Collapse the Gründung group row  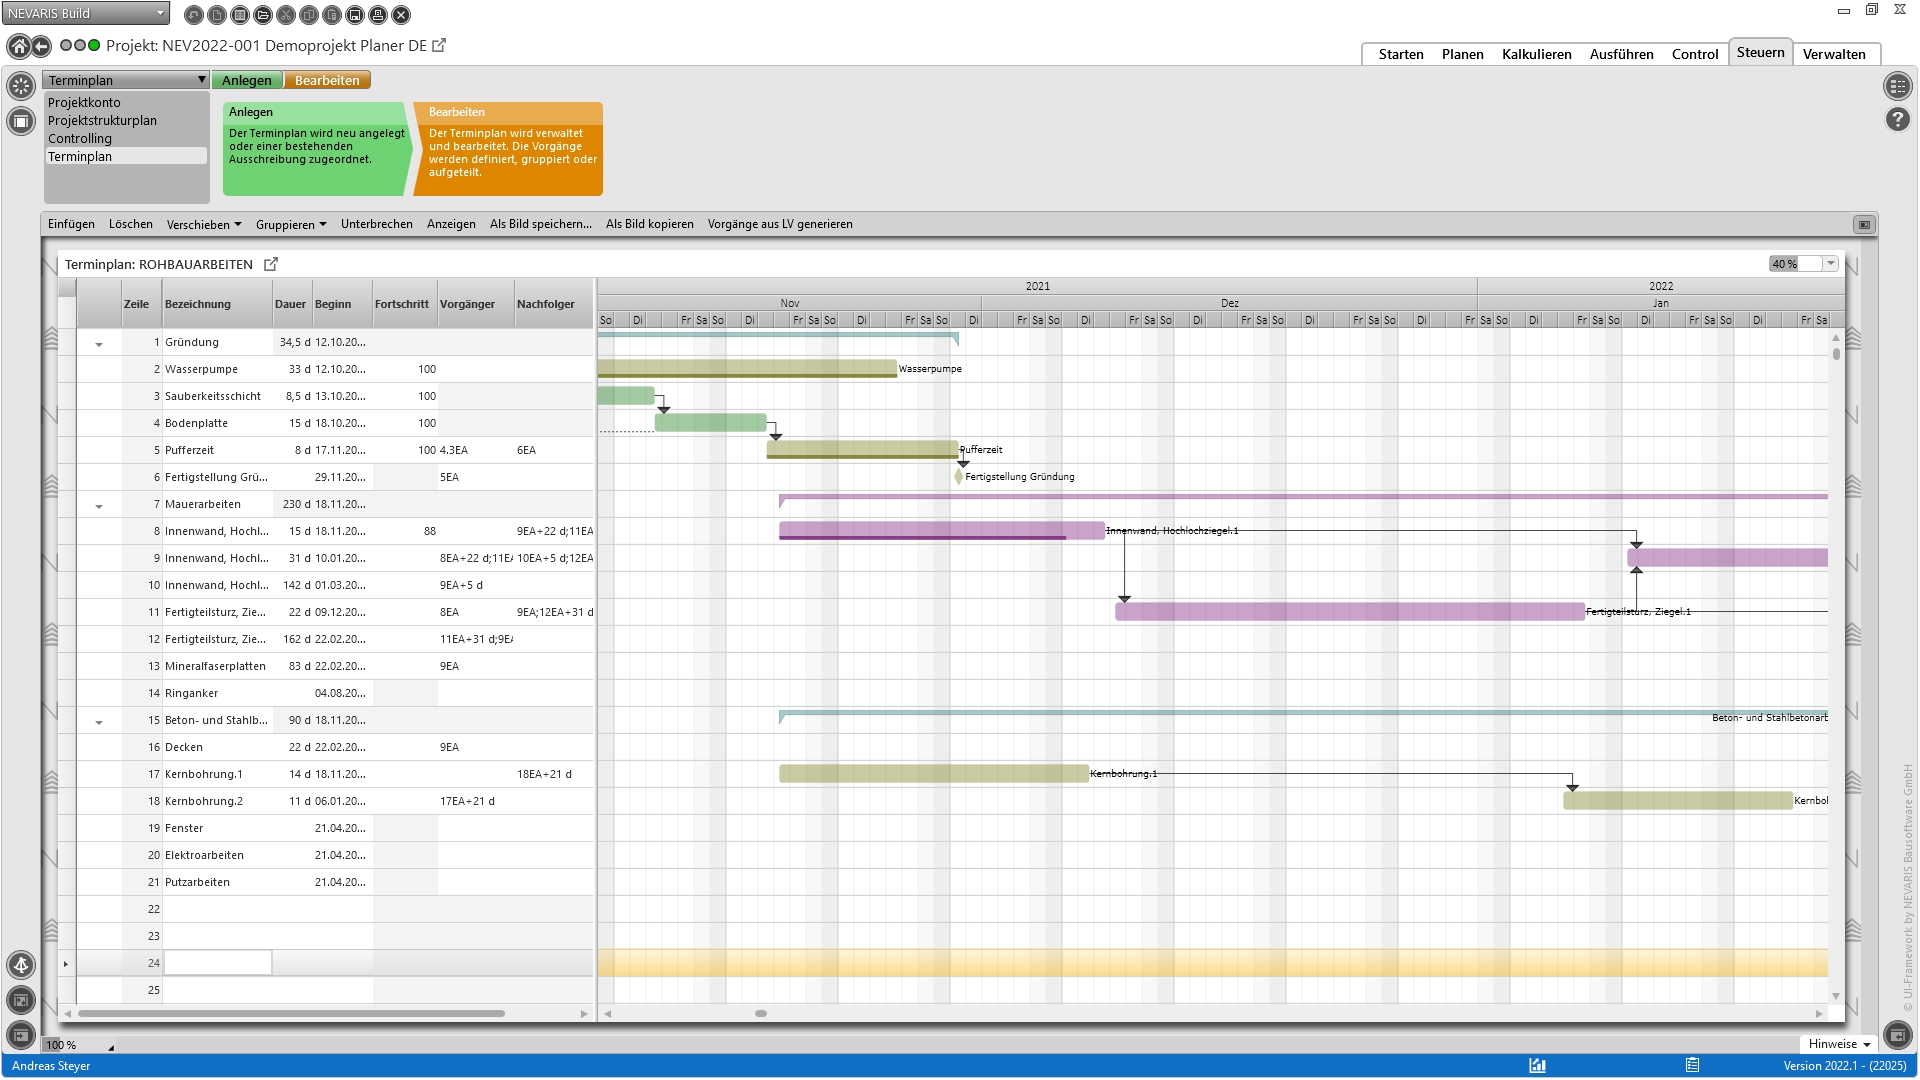click(x=99, y=344)
